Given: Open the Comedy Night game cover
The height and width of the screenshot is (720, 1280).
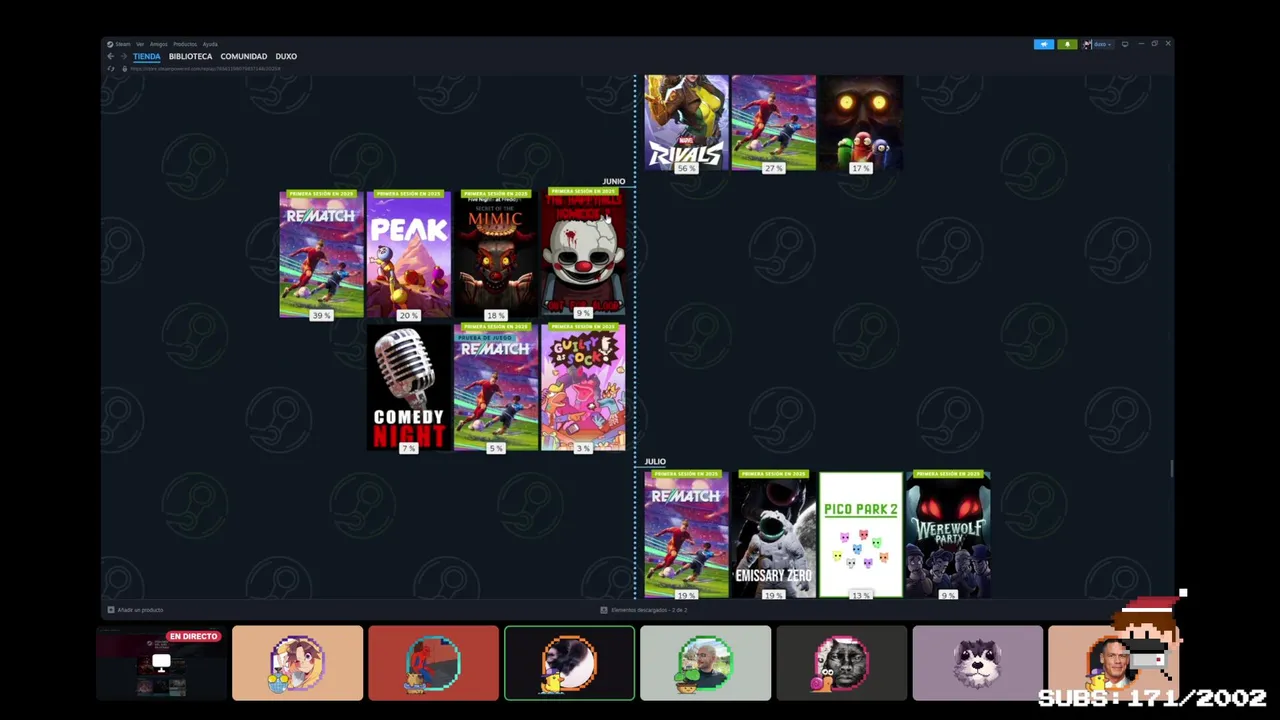Looking at the screenshot, I should tap(408, 387).
